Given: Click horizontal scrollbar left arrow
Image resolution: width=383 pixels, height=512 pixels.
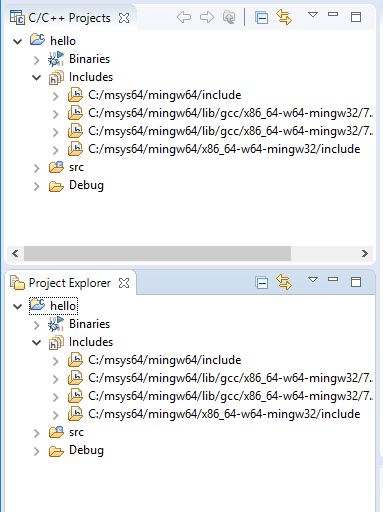Looking at the screenshot, I should coord(15,253).
